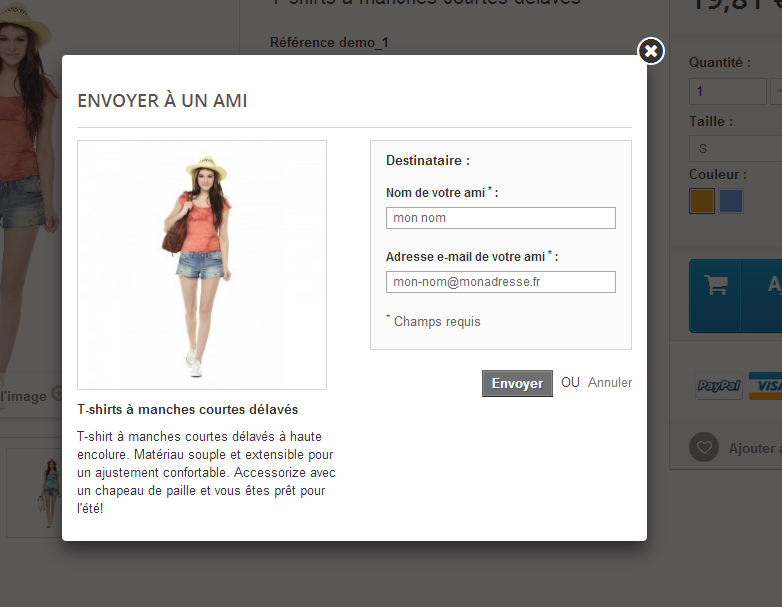Click the product description paragraph in popup
This screenshot has width=782, height=607.
(206, 472)
